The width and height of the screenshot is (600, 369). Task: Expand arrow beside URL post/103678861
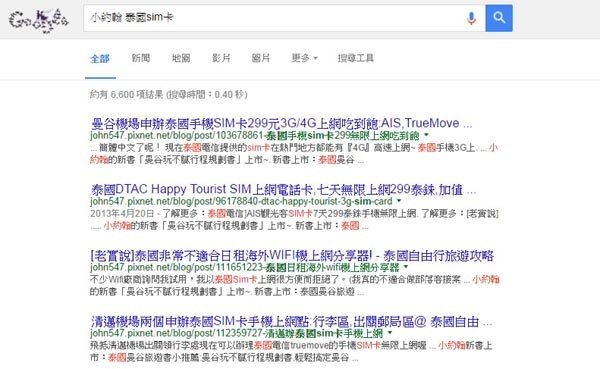(x=426, y=135)
